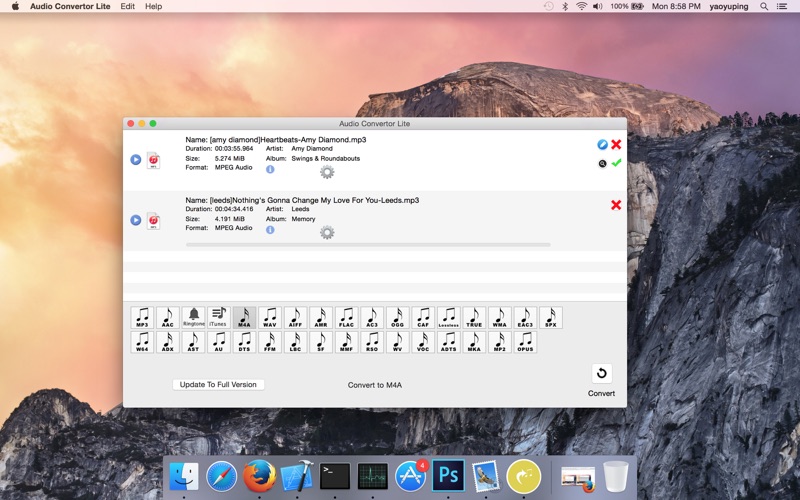
Task: Choose the MMF format icon
Action: pyautogui.click(x=346, y=342)
